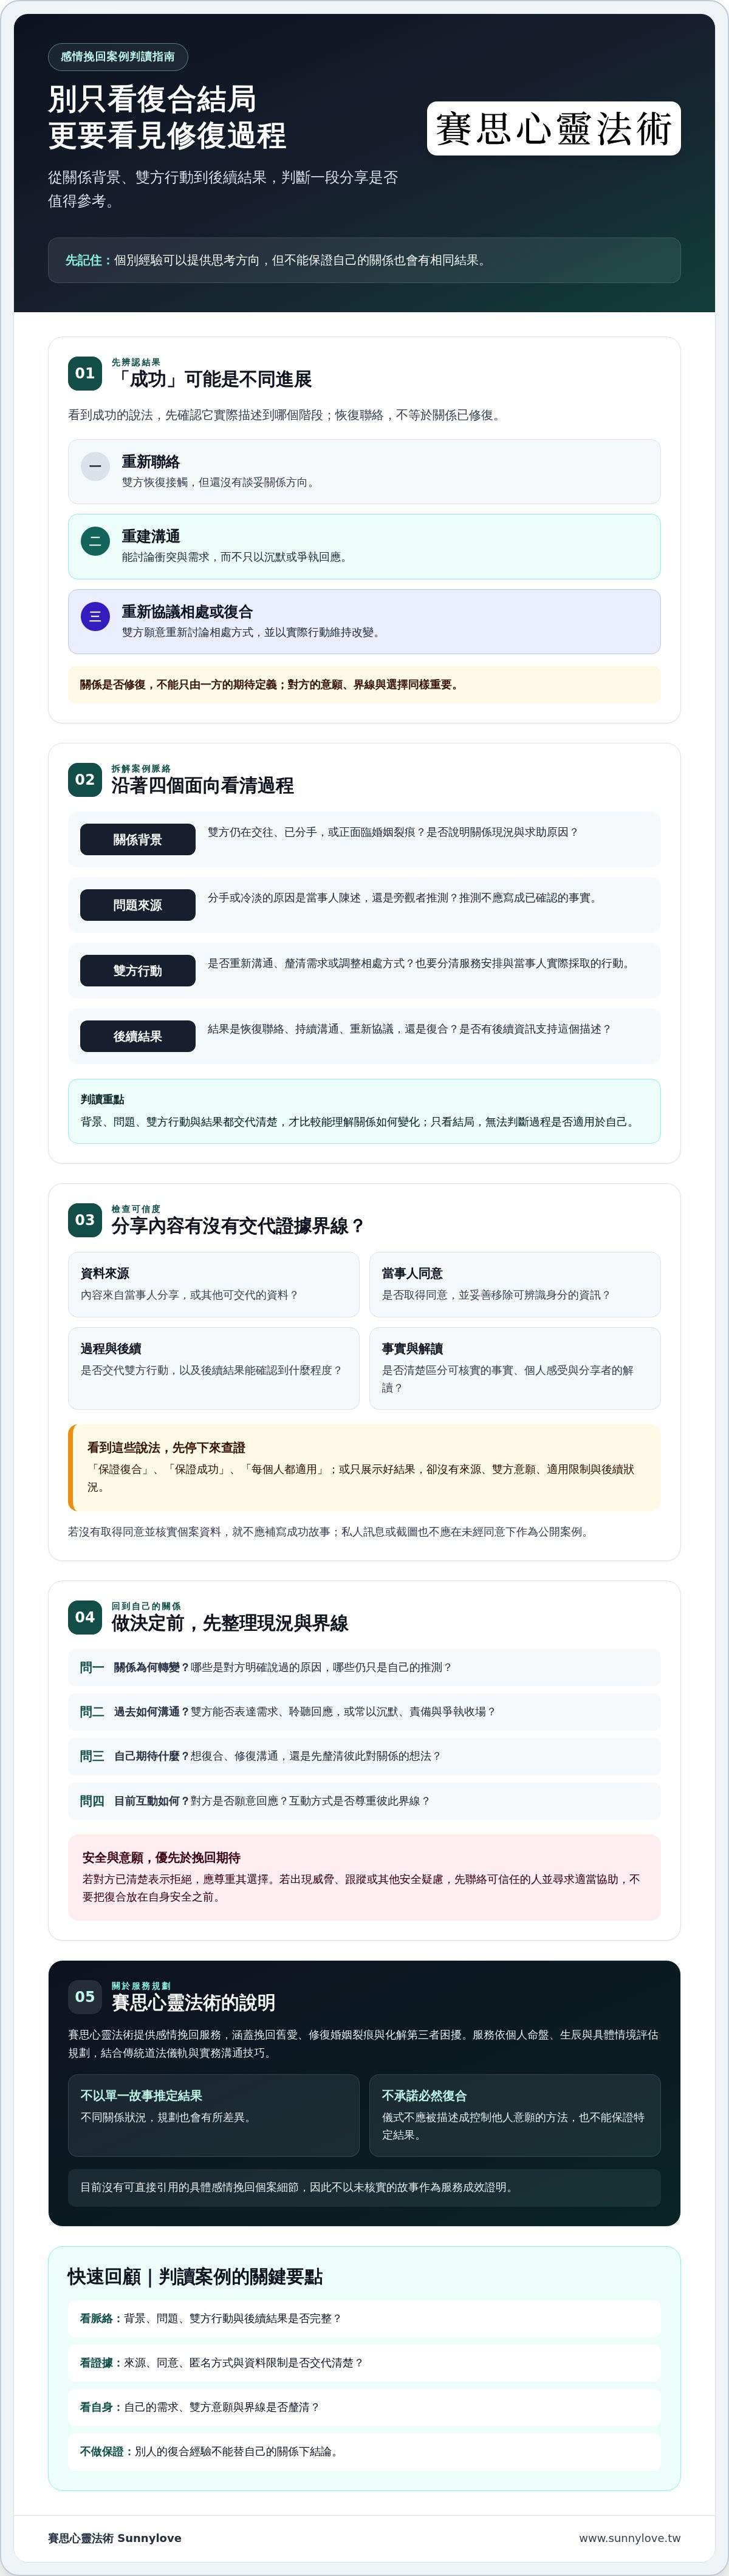Select the 01 section number badge

[x=85, y=373]
